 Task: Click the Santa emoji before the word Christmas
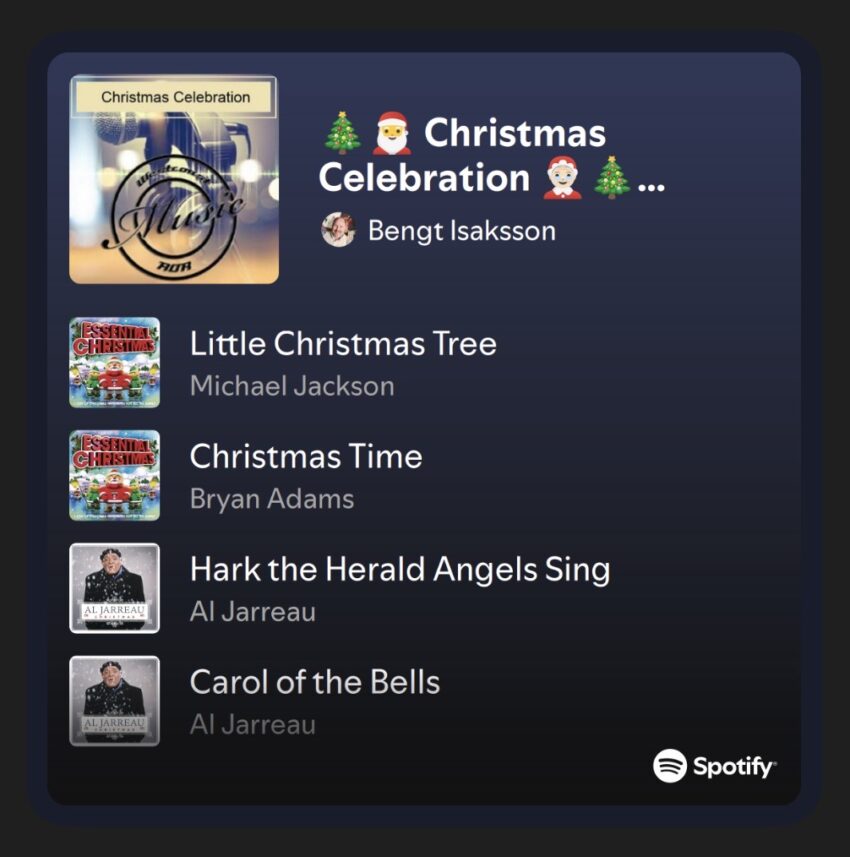pos(393,133)
